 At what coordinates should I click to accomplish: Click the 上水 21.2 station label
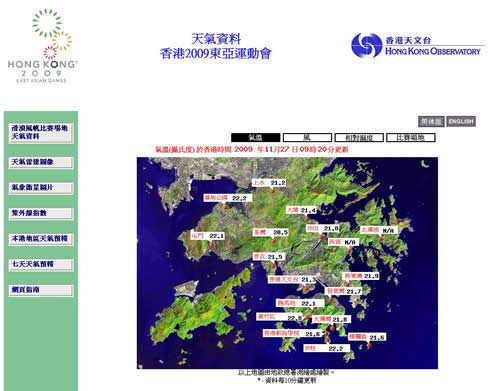[269, 183]
